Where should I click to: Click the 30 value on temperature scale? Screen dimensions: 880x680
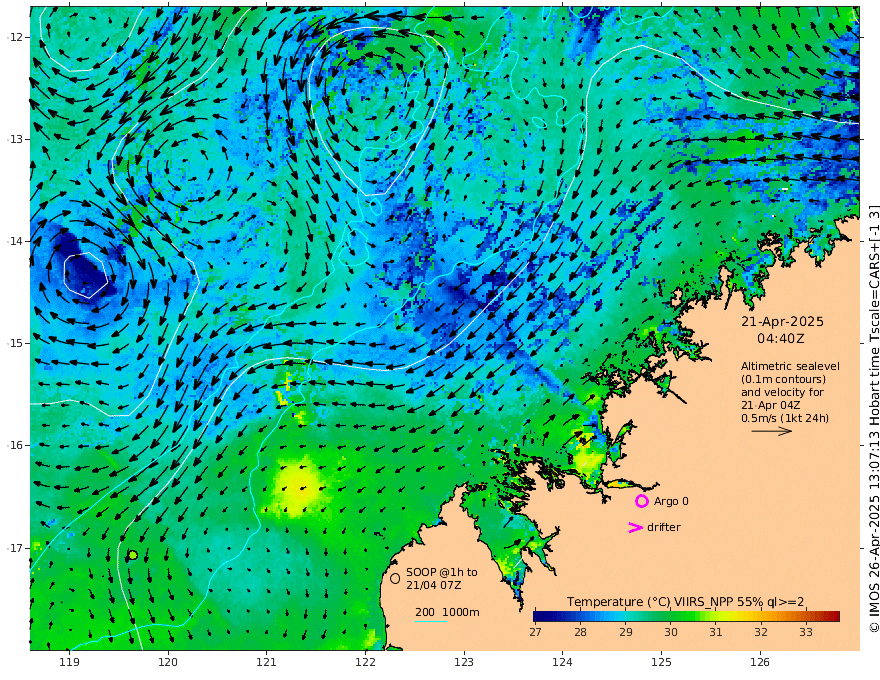(671, 632)
